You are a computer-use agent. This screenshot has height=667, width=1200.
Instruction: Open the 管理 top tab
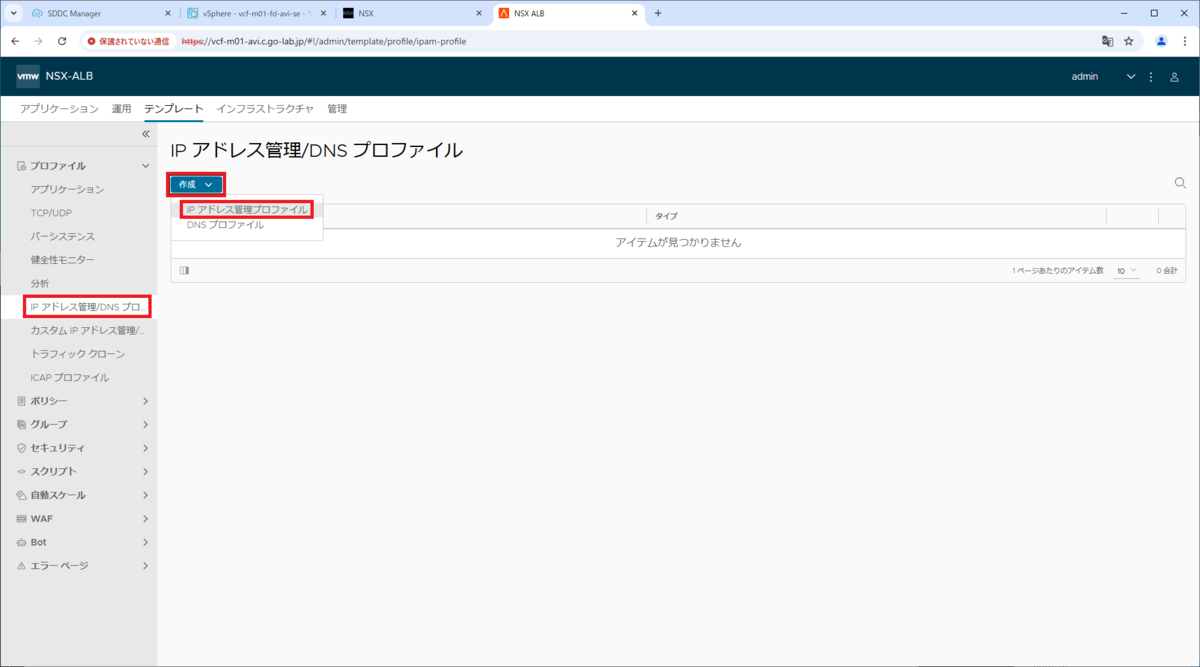337,109
